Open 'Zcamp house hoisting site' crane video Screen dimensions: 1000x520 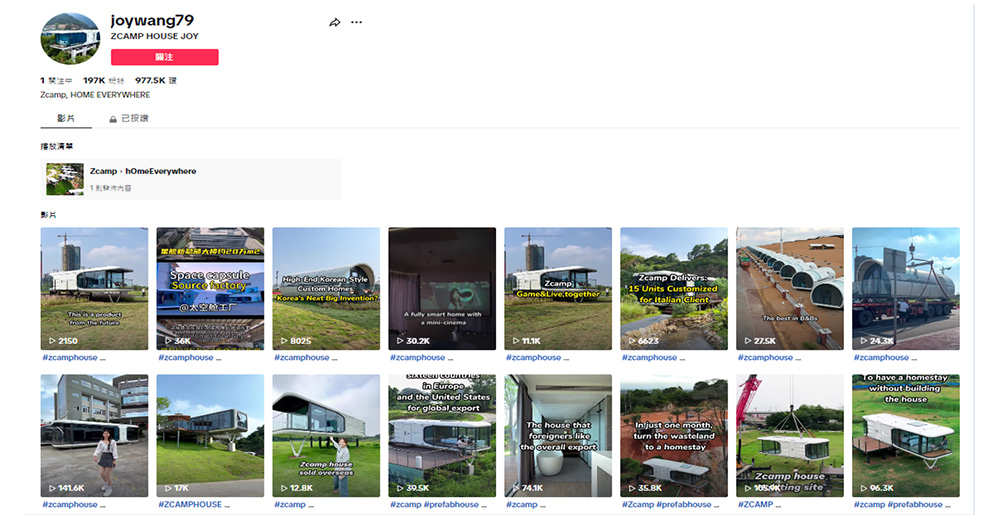click(790, 436)
